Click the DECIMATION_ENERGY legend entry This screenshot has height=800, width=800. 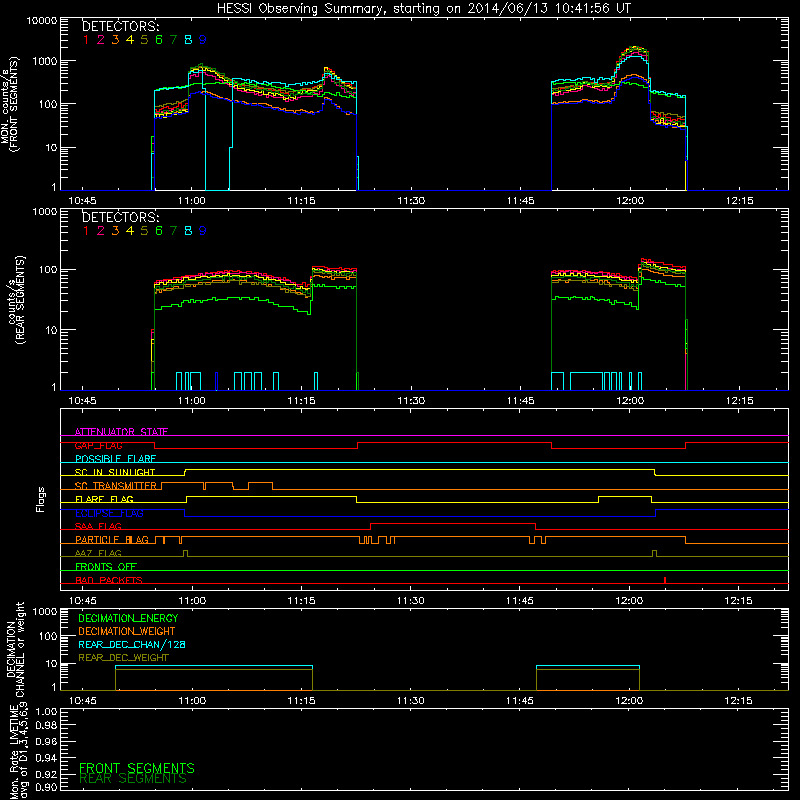pyautogui.click(x=128, y=618)
